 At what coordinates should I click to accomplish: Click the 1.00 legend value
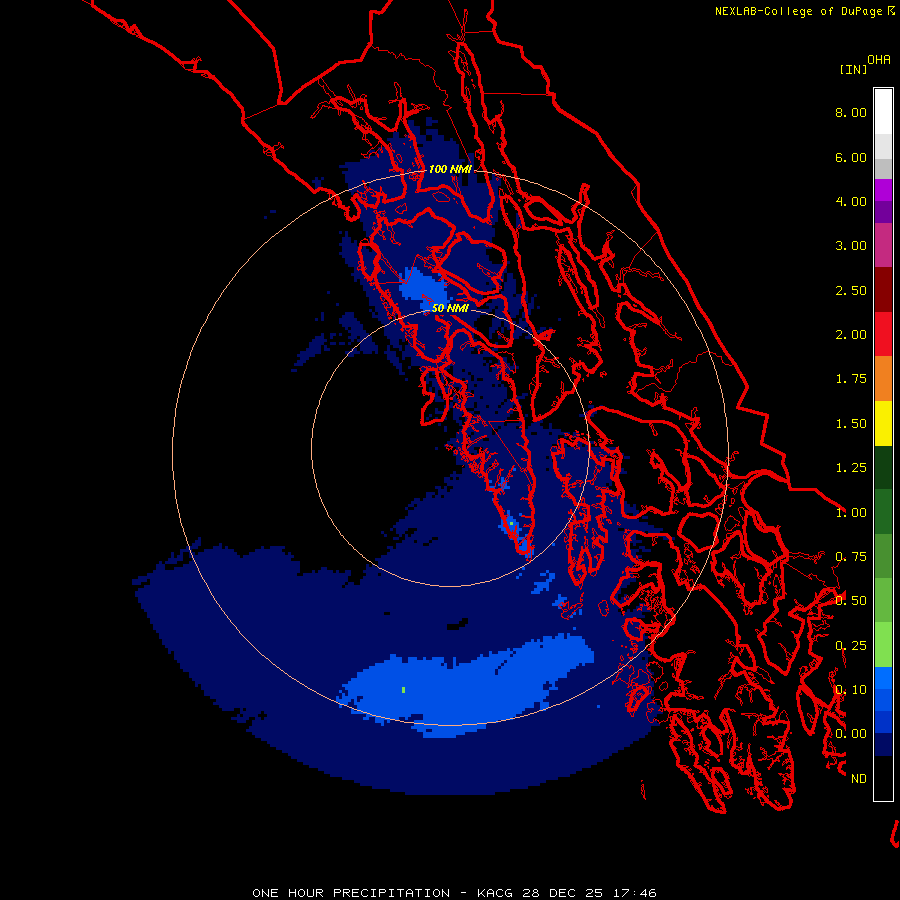(851, 513)
